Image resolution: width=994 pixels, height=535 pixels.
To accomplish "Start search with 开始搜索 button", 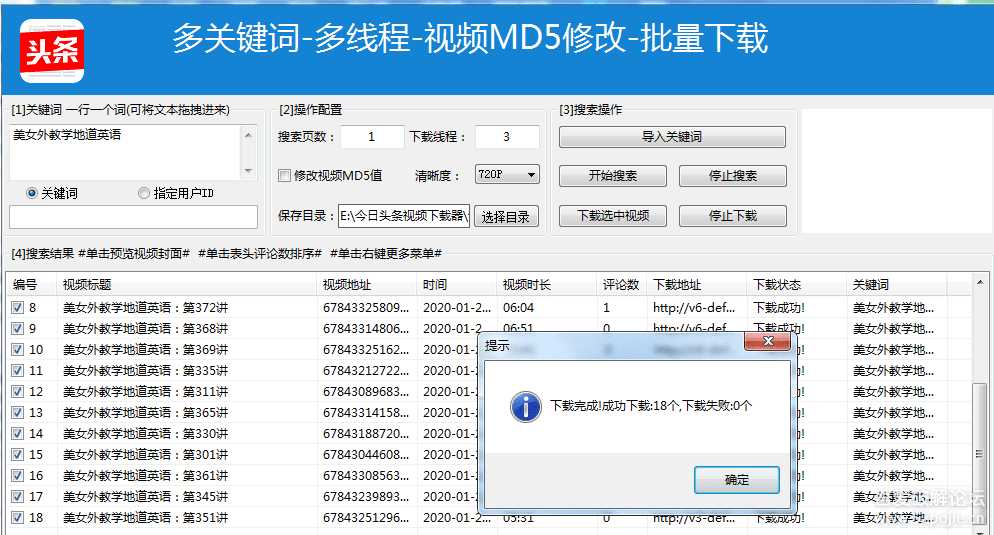I will pos(612,176).
